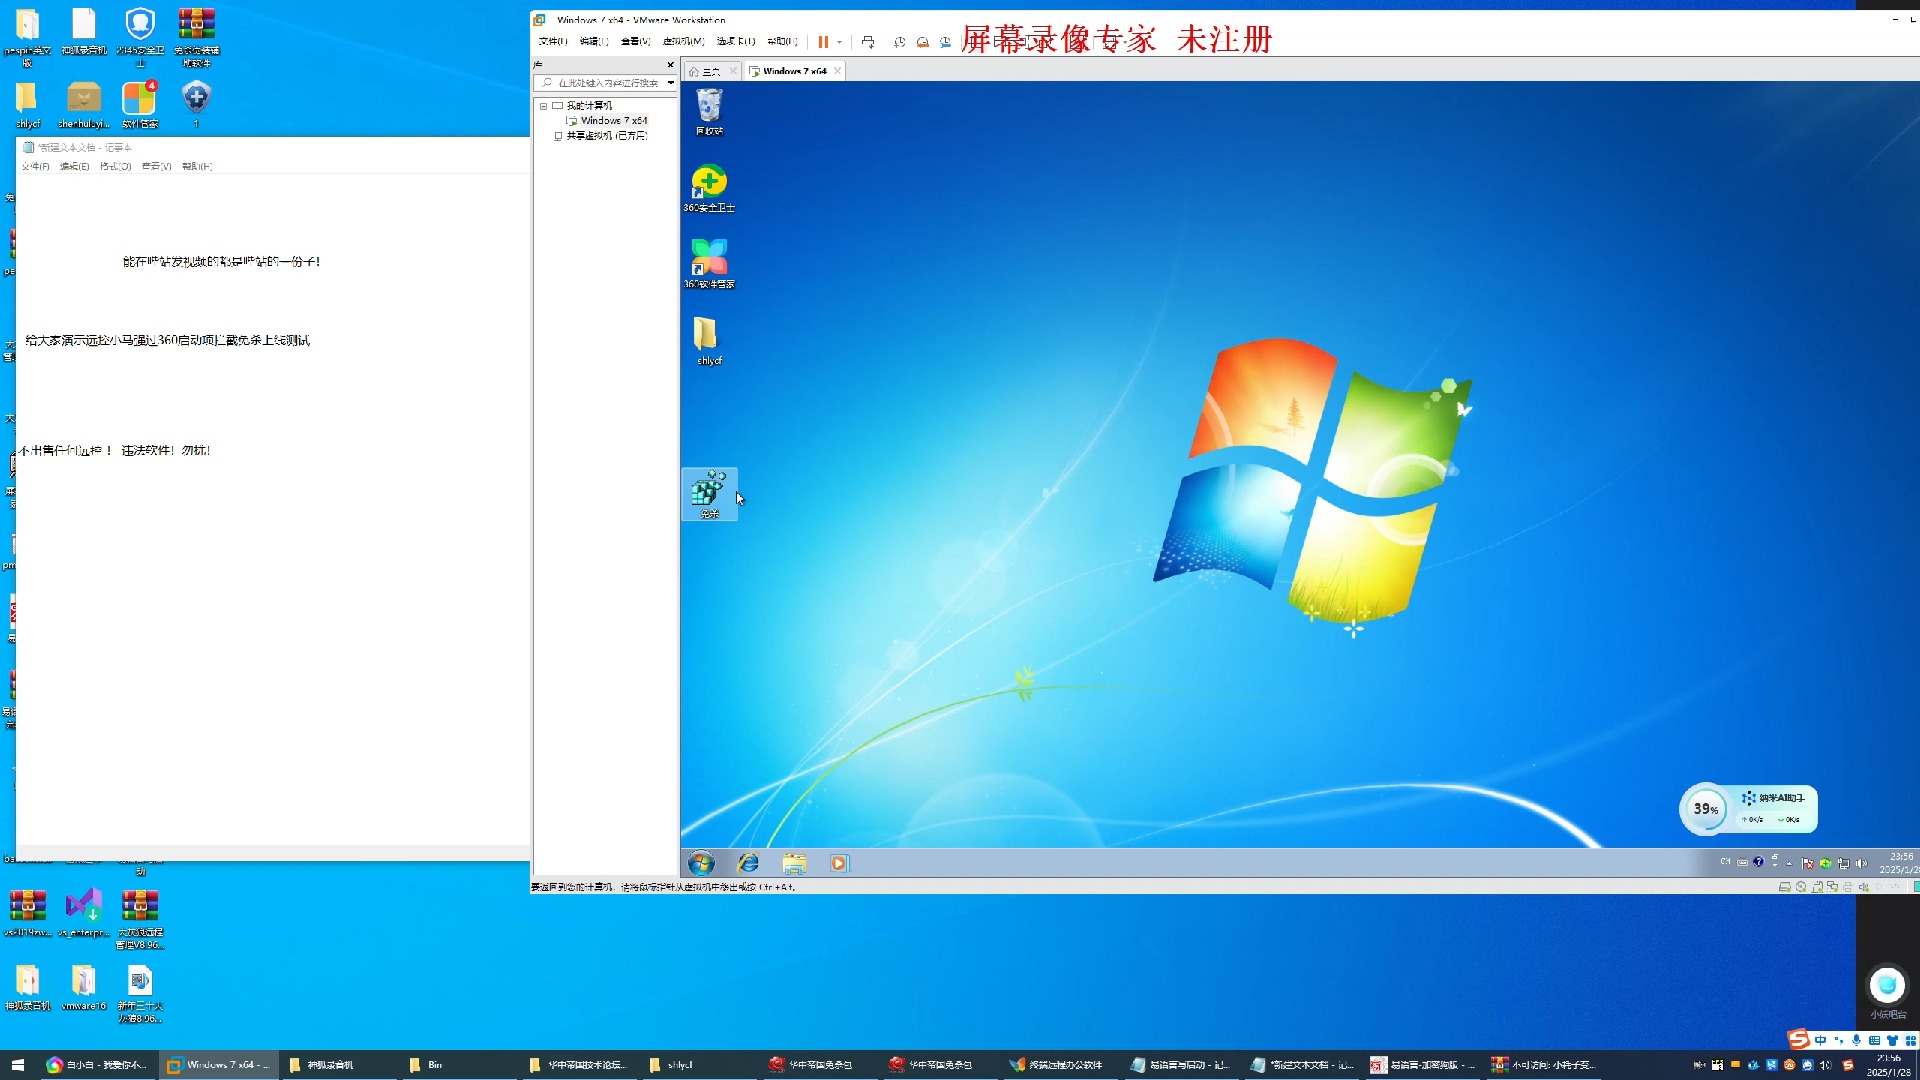Viewport: 1920px width, 1080px height.
Task: Click the send Ctrl+Alt+Del toolbar icon
Action: click(x=868, y=42)
